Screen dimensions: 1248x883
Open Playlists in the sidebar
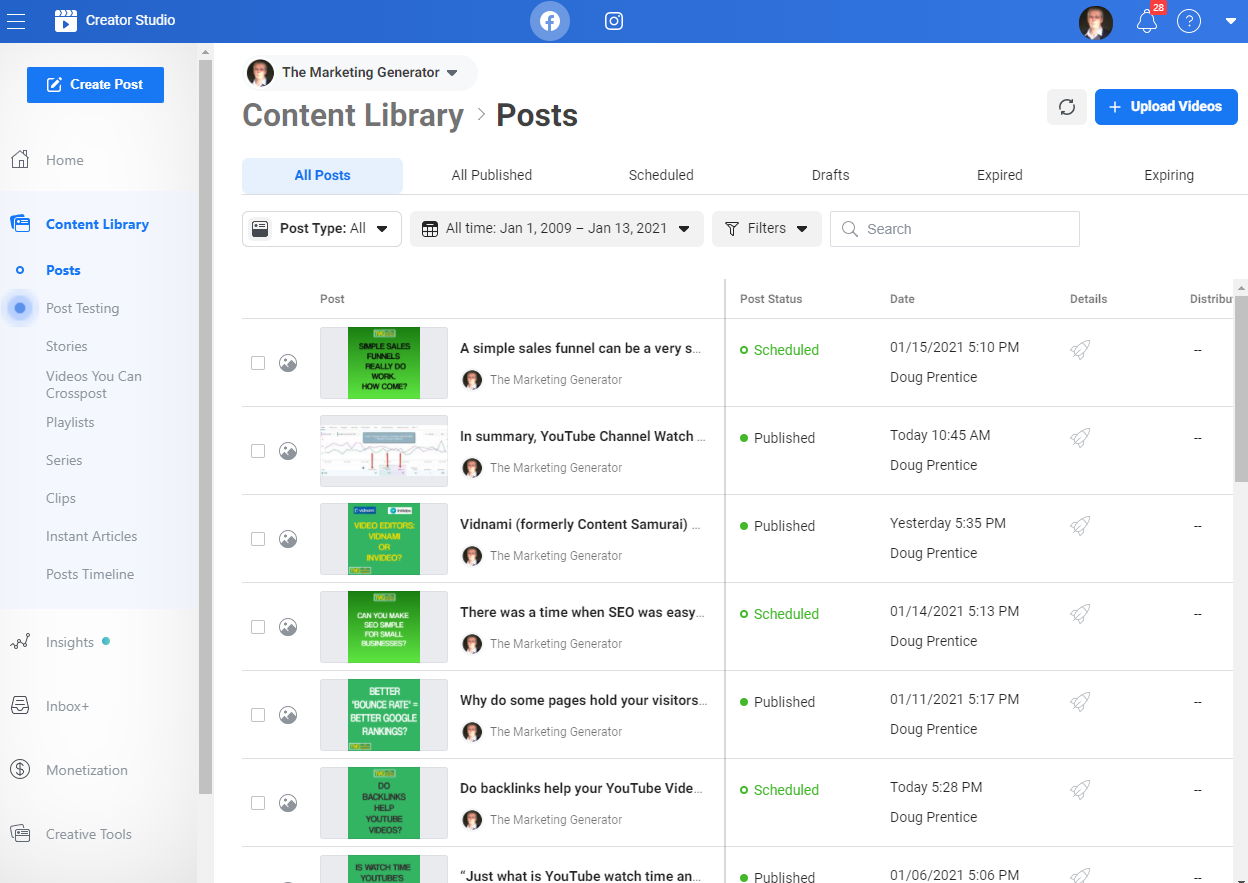pos(70,422)
